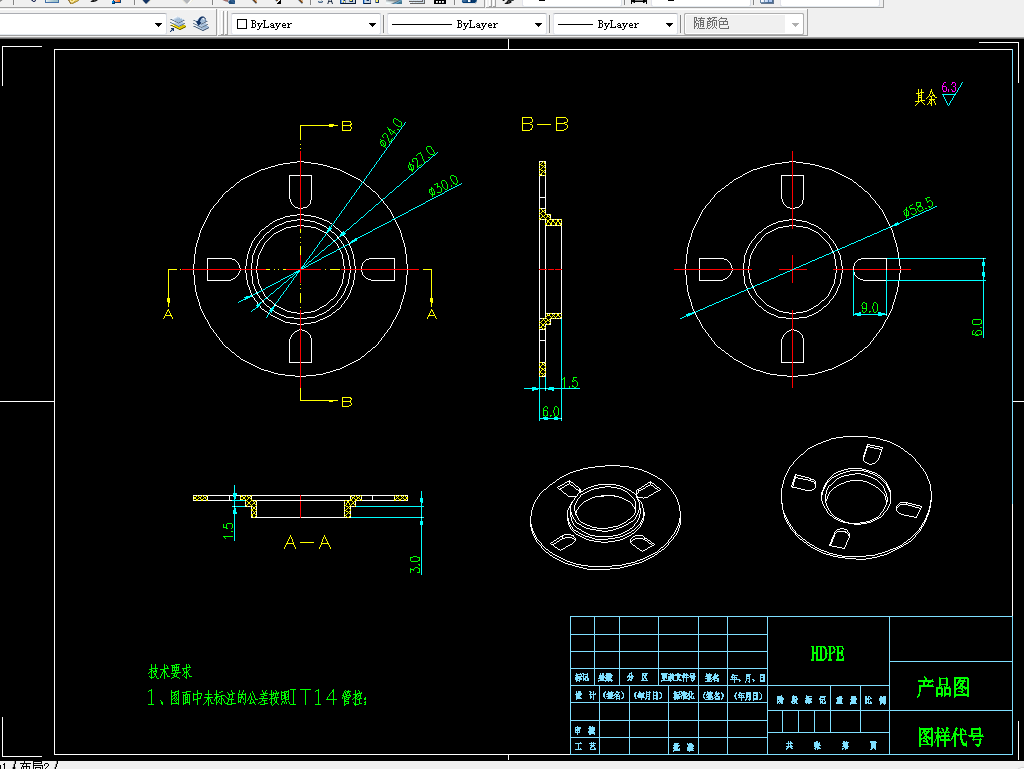Select the 分区 title block cell

[x=638, y=678]
